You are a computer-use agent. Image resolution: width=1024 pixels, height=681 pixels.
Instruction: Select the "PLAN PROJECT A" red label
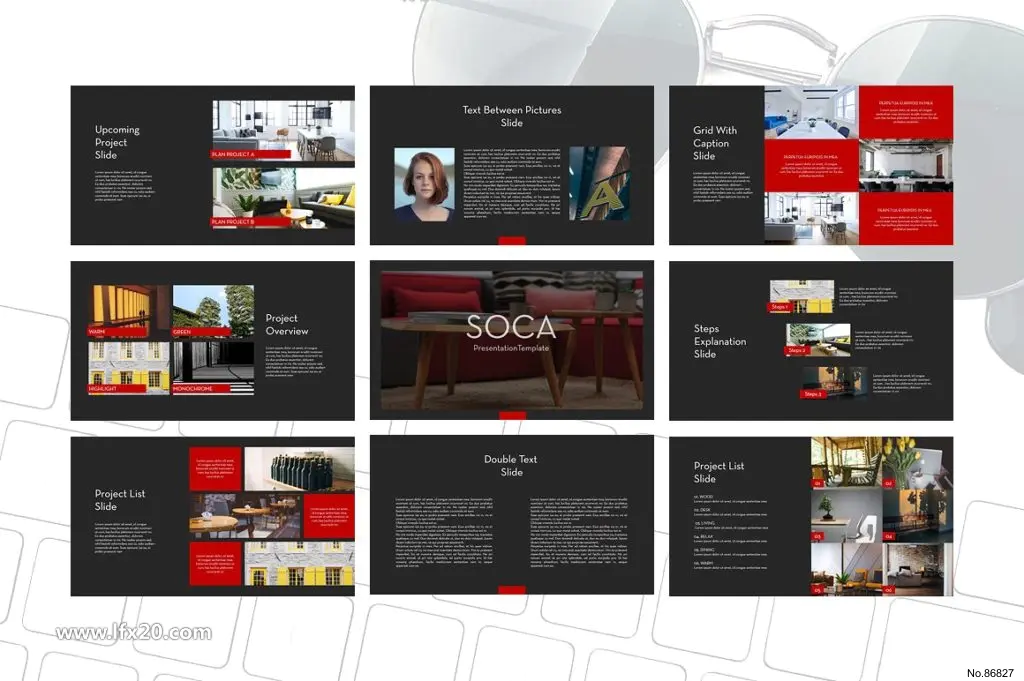251,154
